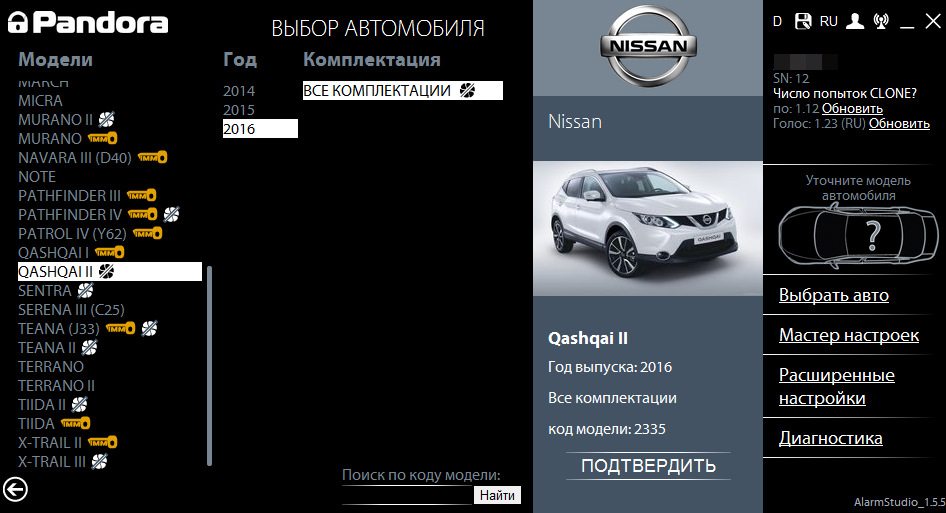Choose the TERRANO model
Image resolution: width=946 pixels, height=513 pixels.
click(51, 366)
